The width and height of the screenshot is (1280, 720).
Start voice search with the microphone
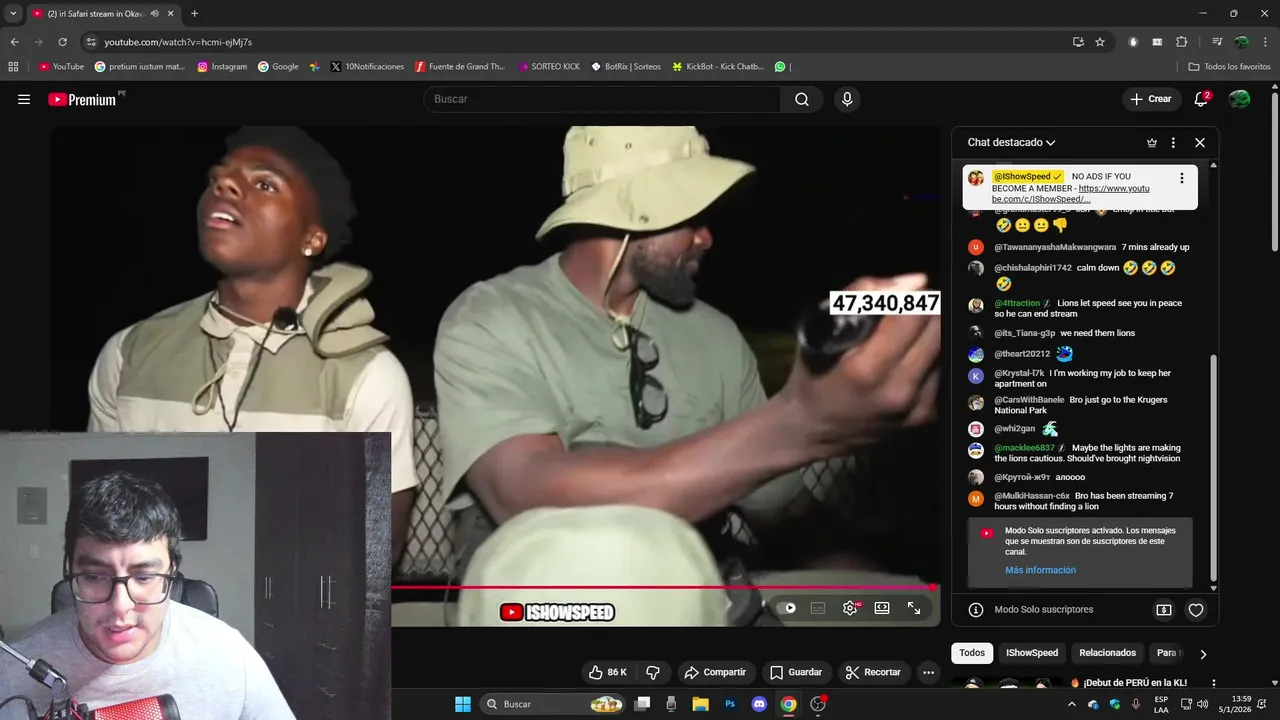(847, 99)
